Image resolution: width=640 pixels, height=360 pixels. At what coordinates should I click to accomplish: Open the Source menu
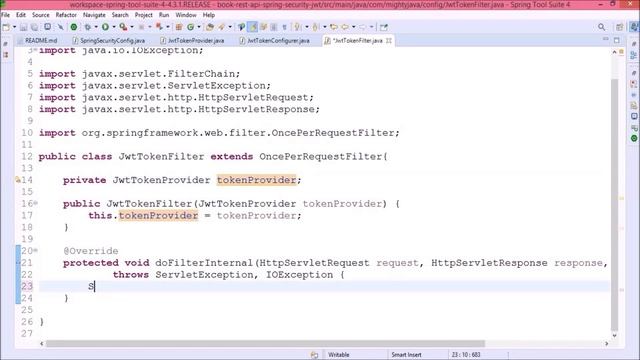click(x=40, y=15)
